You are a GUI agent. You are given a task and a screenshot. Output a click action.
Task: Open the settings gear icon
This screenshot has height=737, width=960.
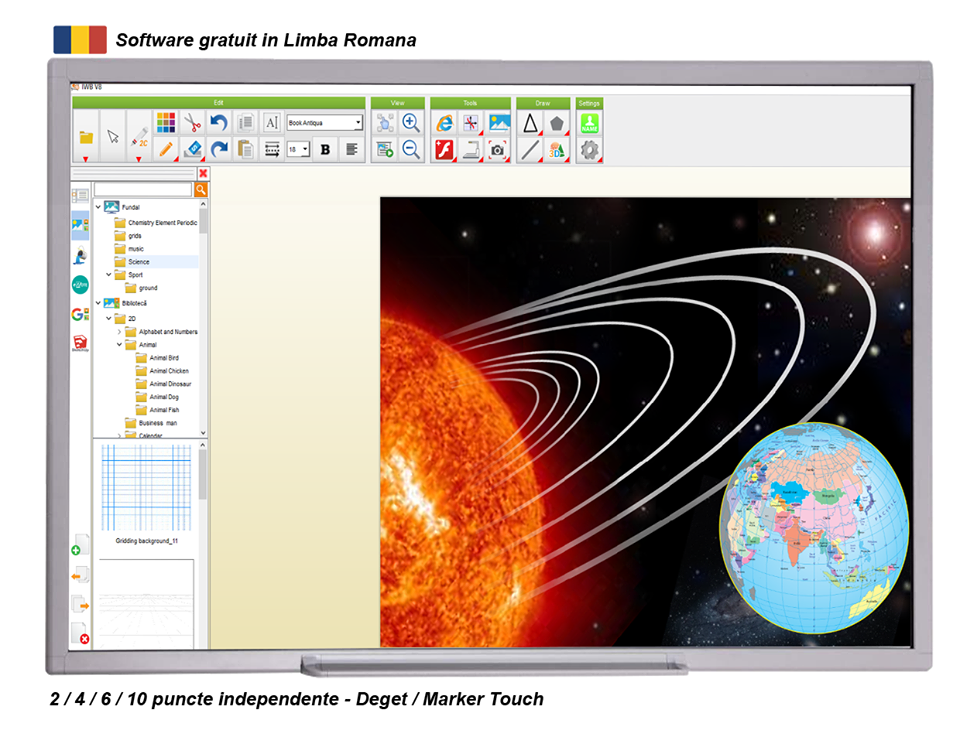click(x=589, y=150)
